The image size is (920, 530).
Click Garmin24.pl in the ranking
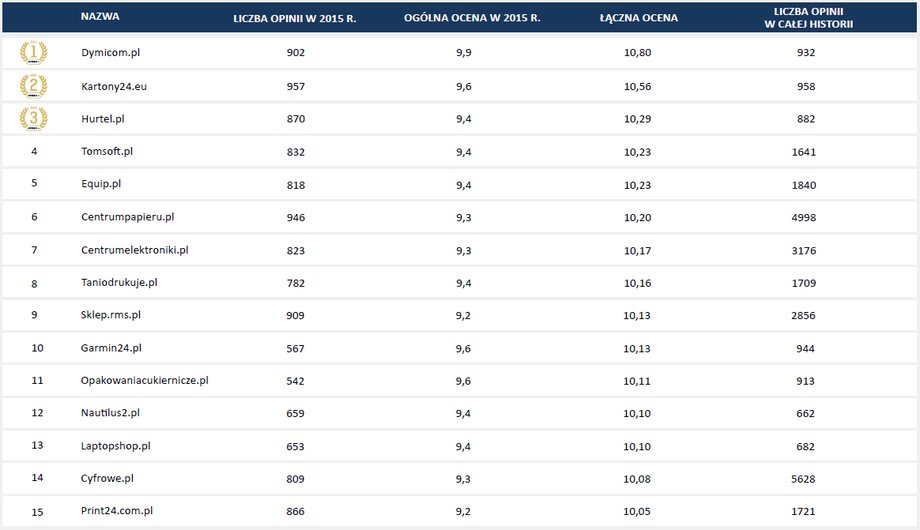click(111, 348)
